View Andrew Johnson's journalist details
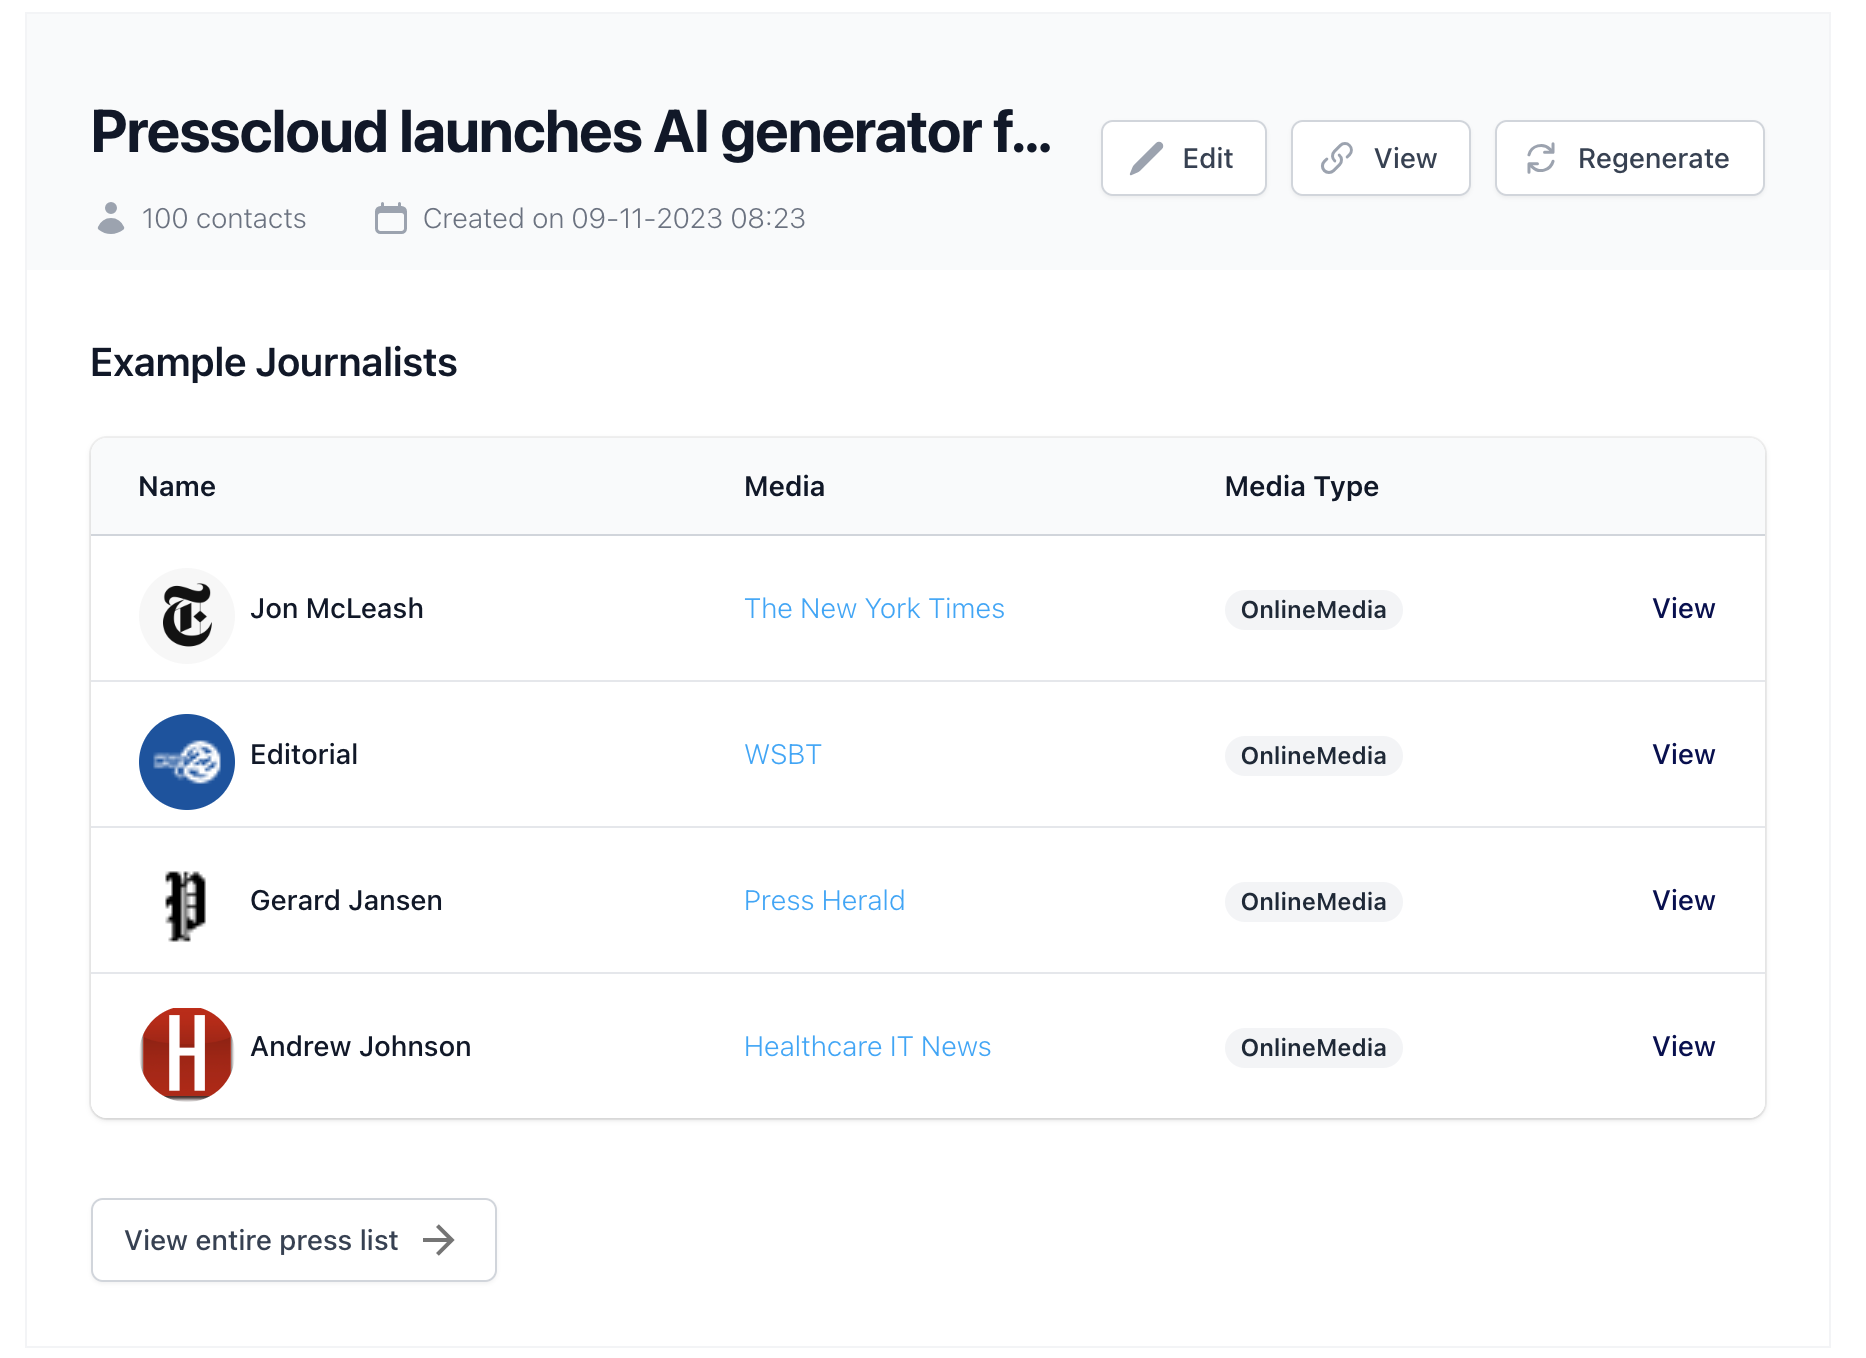 [x=1683, y=1046]
